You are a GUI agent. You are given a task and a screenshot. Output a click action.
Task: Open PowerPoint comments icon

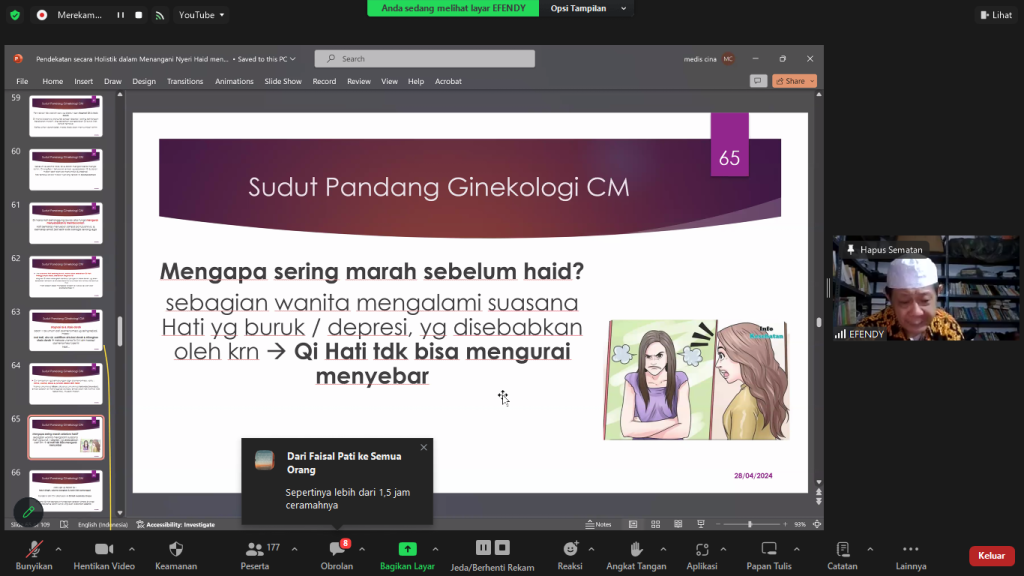tap(758, 81)
